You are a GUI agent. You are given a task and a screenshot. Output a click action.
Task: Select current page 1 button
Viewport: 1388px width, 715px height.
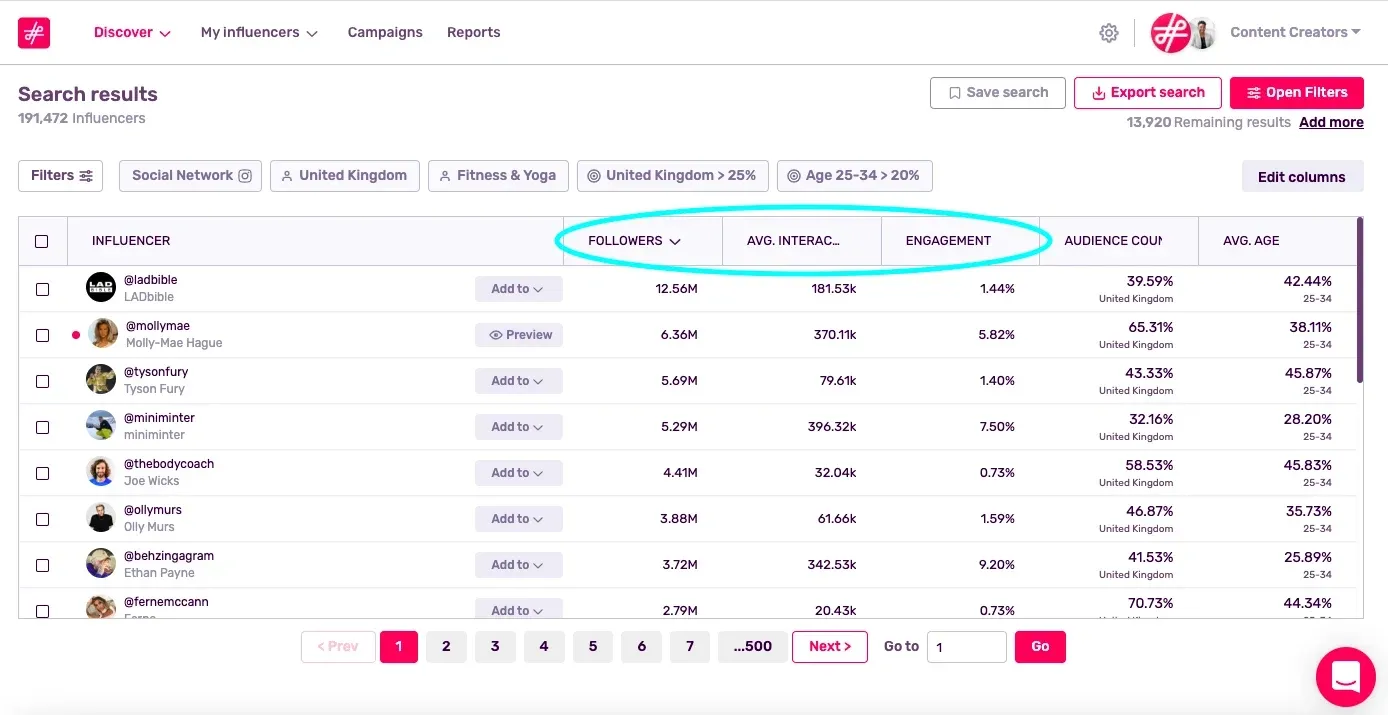point(398,647)
